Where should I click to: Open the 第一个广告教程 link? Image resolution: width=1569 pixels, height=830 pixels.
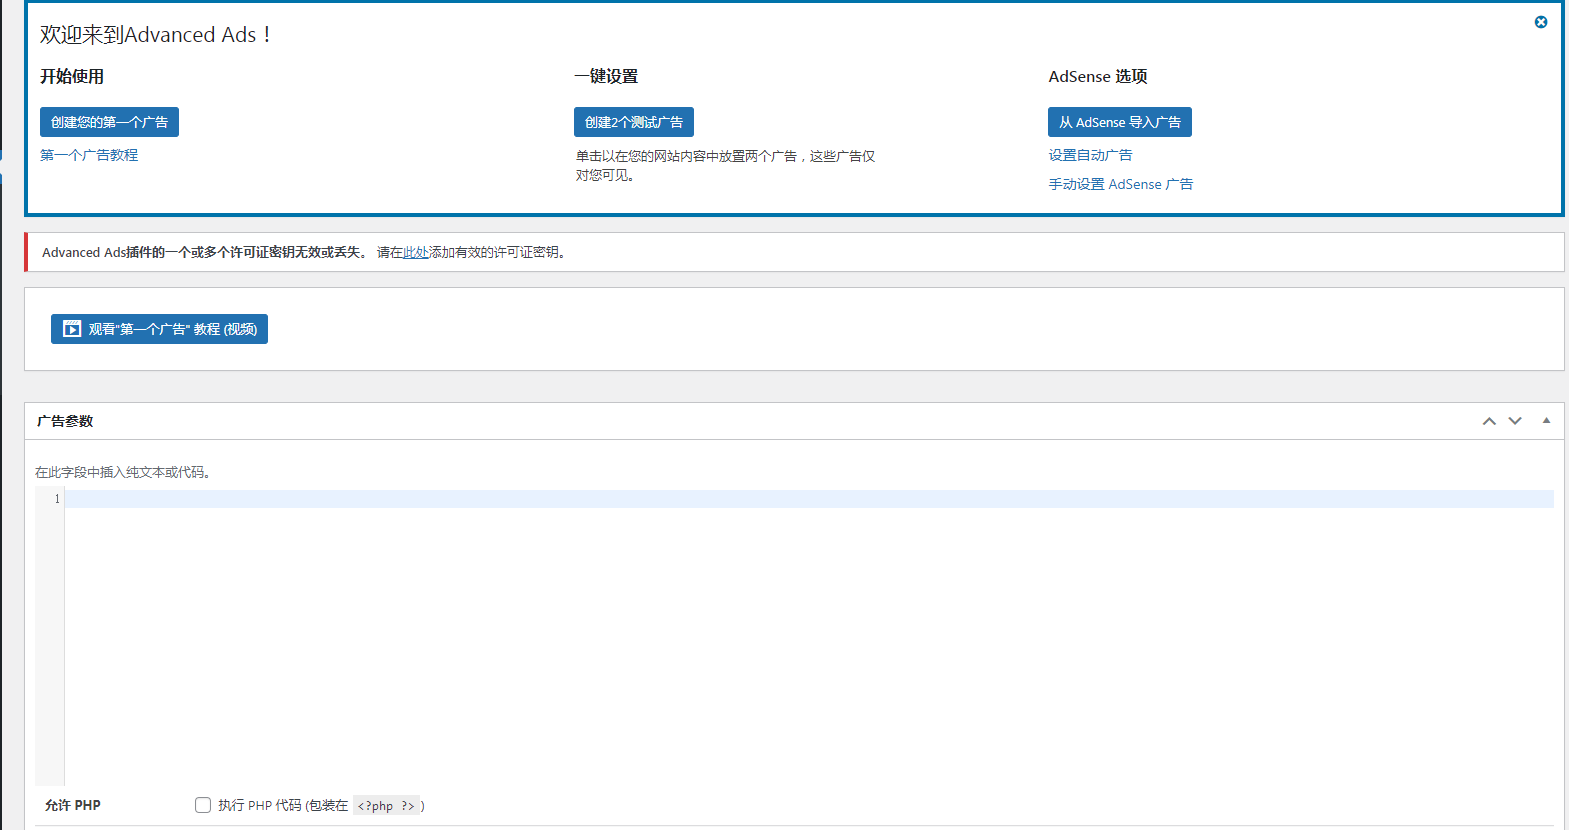tap(89, 155)
